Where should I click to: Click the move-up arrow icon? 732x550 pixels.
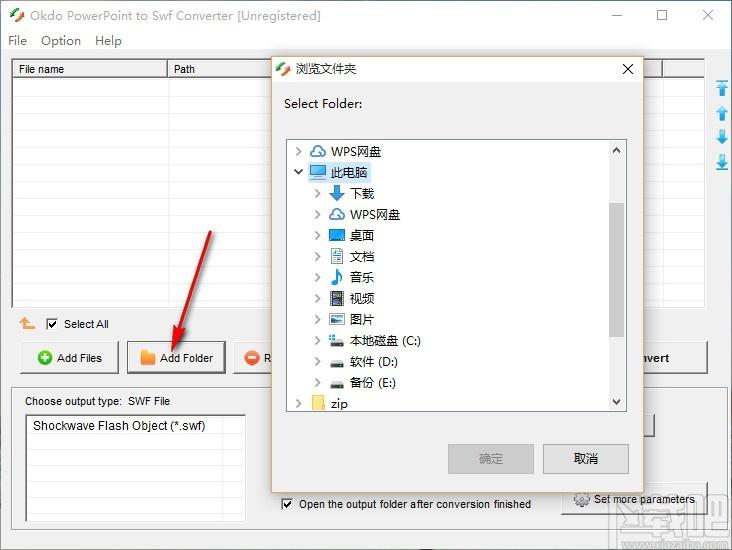722,113
